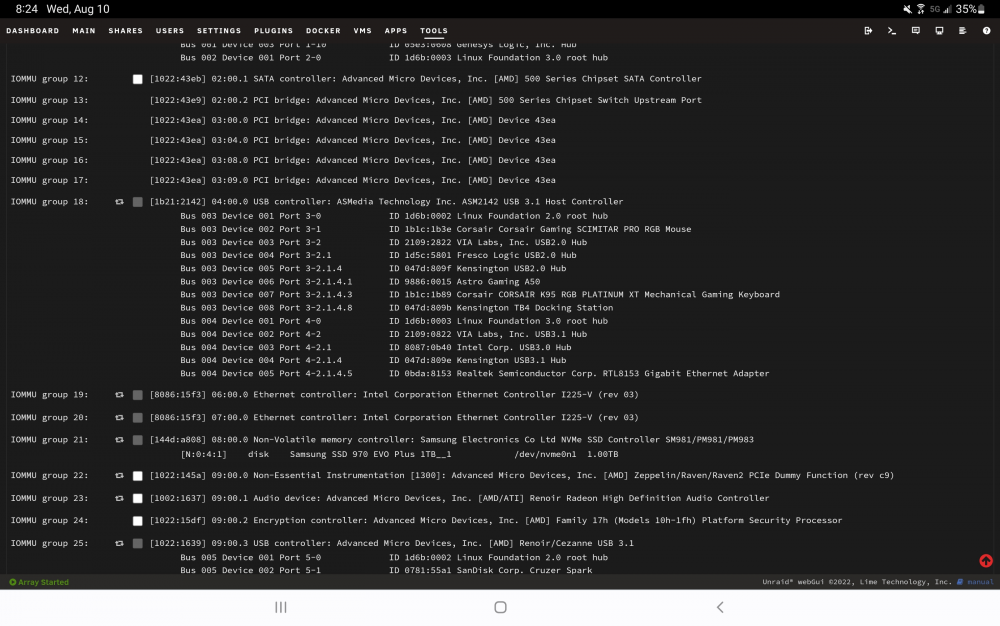Open the feedback icon in top bar
Viewport: 1000px width, 626px height.
pyautogui.click(x=915, y=31)
